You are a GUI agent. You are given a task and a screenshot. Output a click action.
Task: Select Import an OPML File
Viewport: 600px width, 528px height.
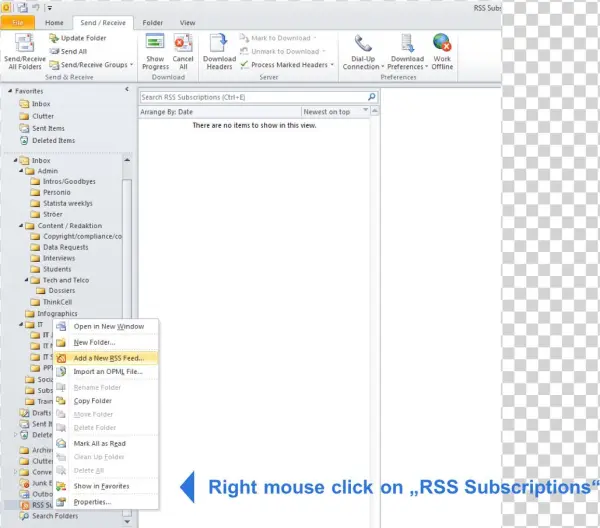pos(107,371)
